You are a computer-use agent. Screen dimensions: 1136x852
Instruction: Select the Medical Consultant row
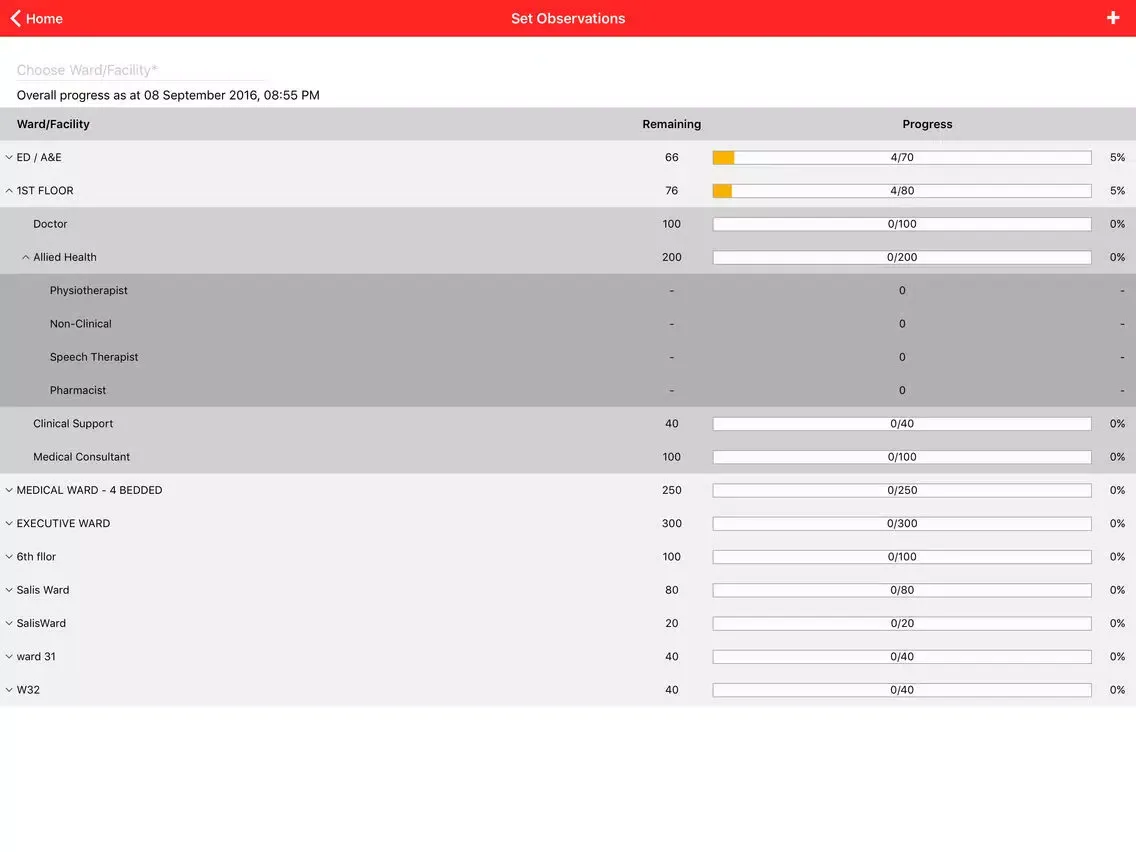[x=568, y=457]
